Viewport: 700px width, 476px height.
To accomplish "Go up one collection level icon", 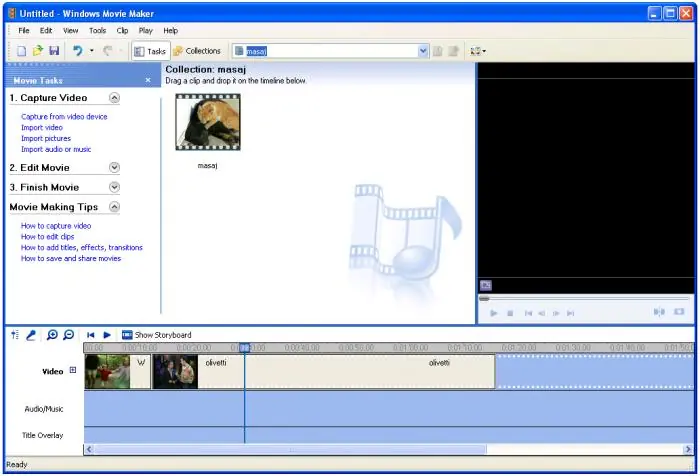I will pos(438,51).
